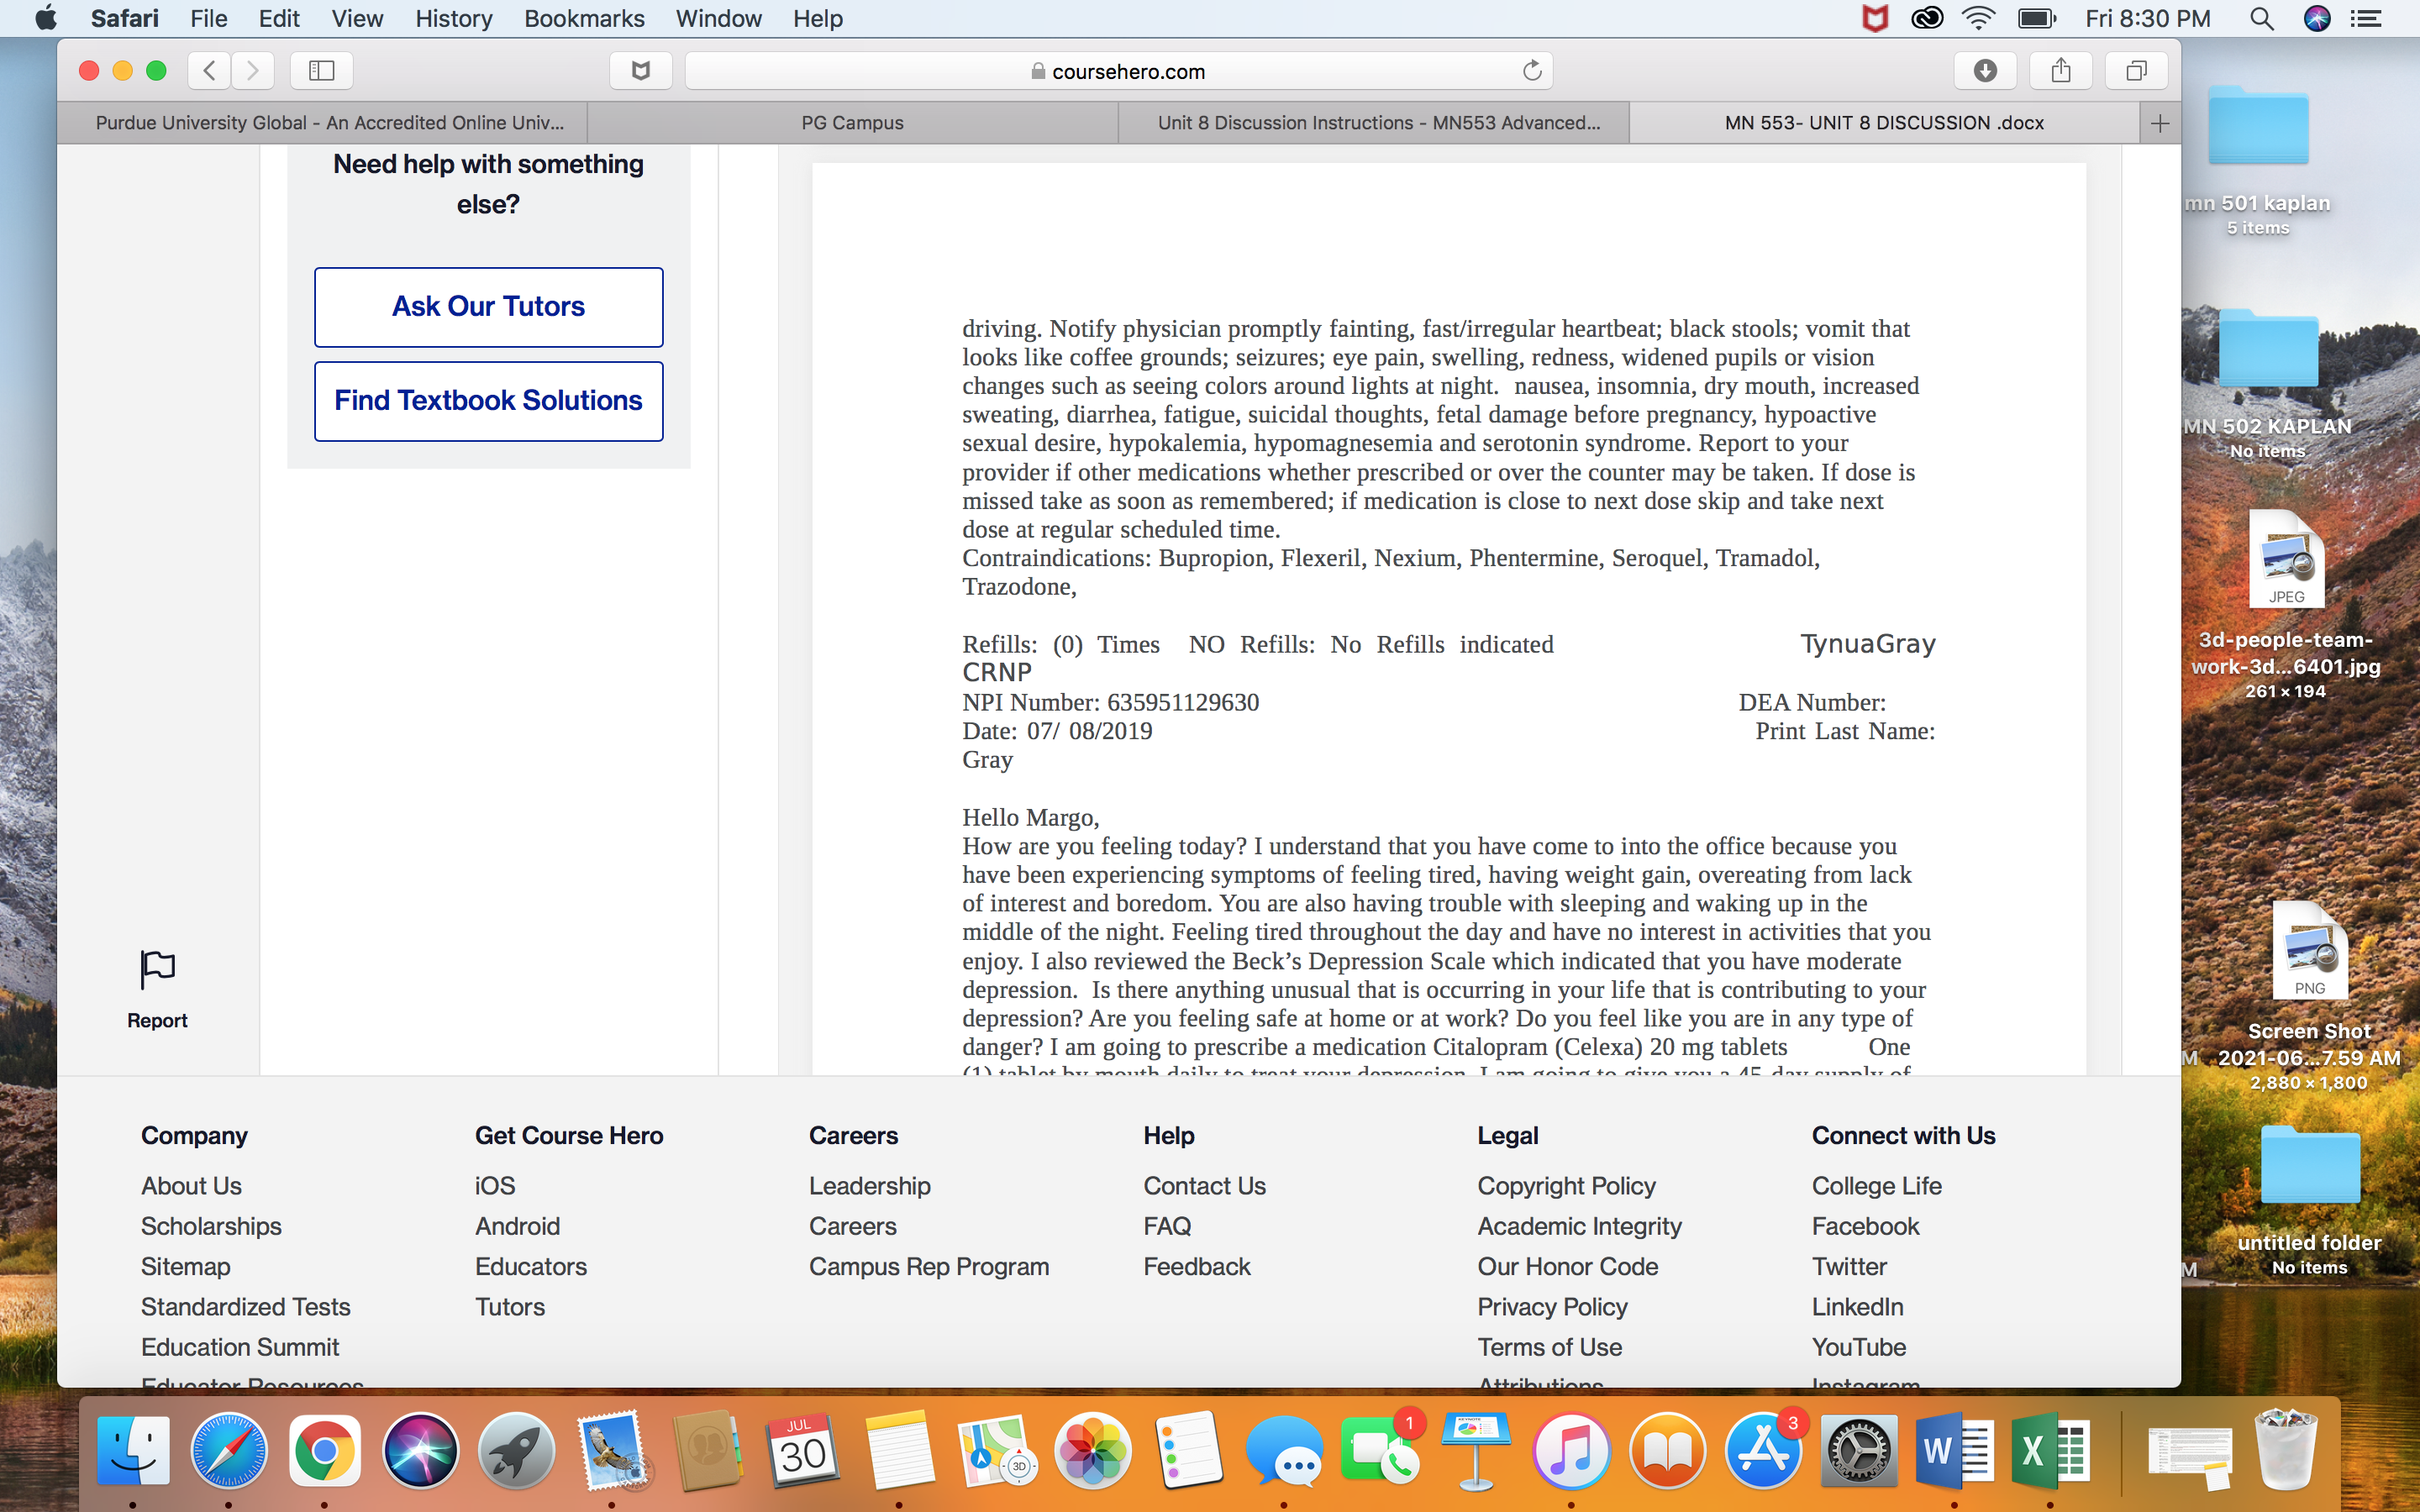Launch Microsoft Word from the Dock
Screen dimensions: 2420x1512
click(1954, 1451)
